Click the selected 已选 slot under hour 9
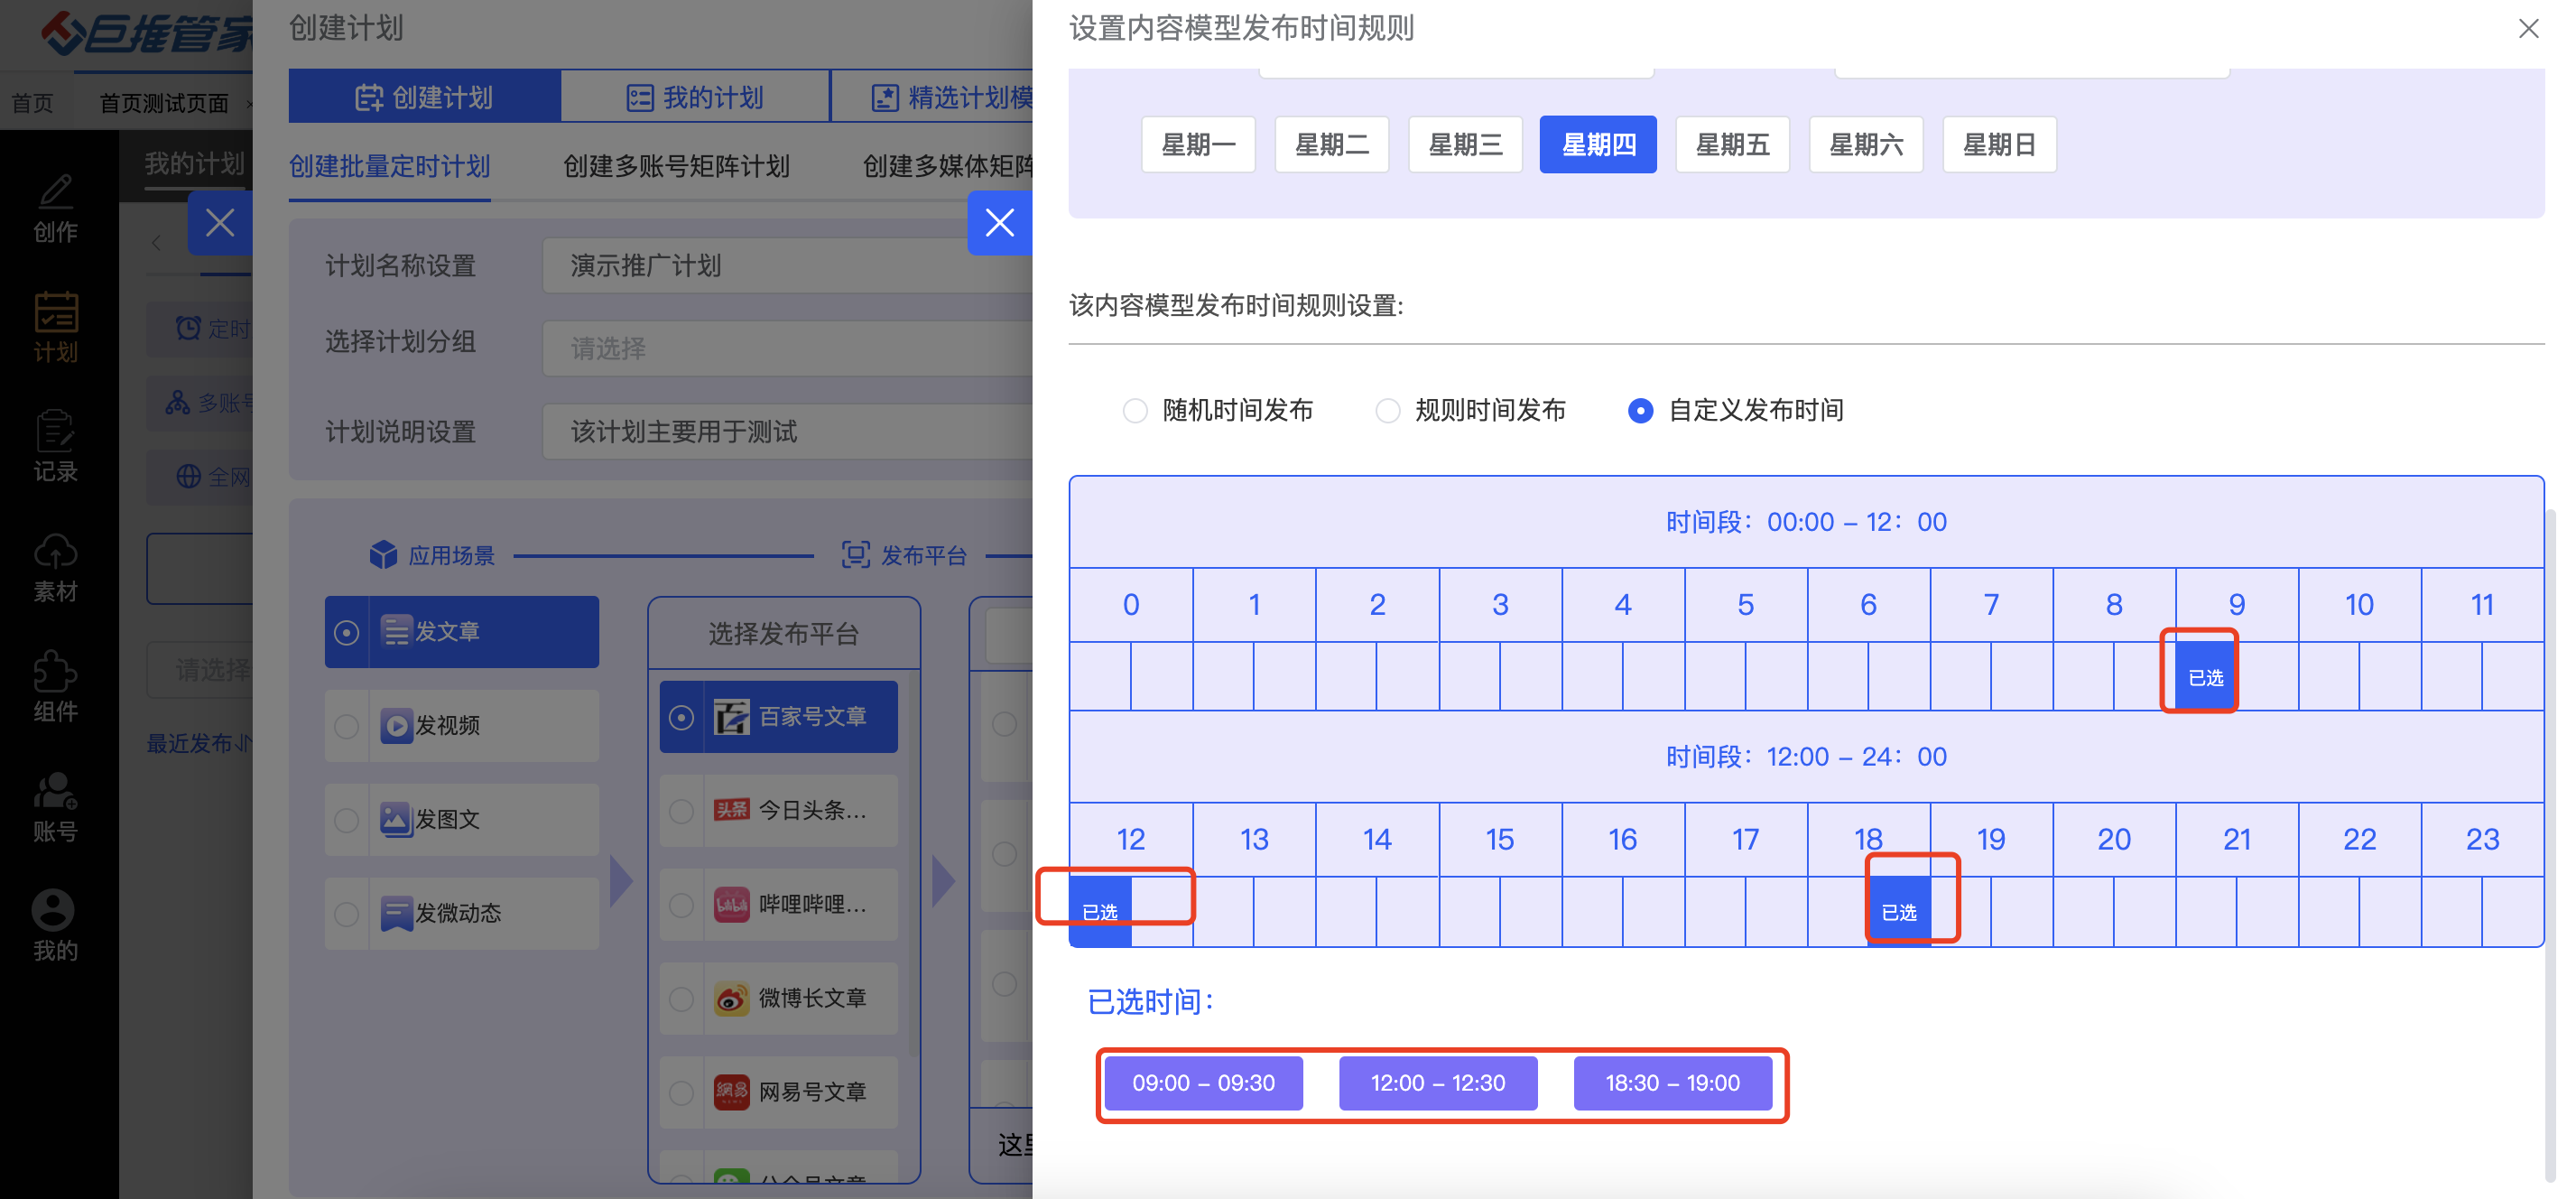 [2204, 677]
